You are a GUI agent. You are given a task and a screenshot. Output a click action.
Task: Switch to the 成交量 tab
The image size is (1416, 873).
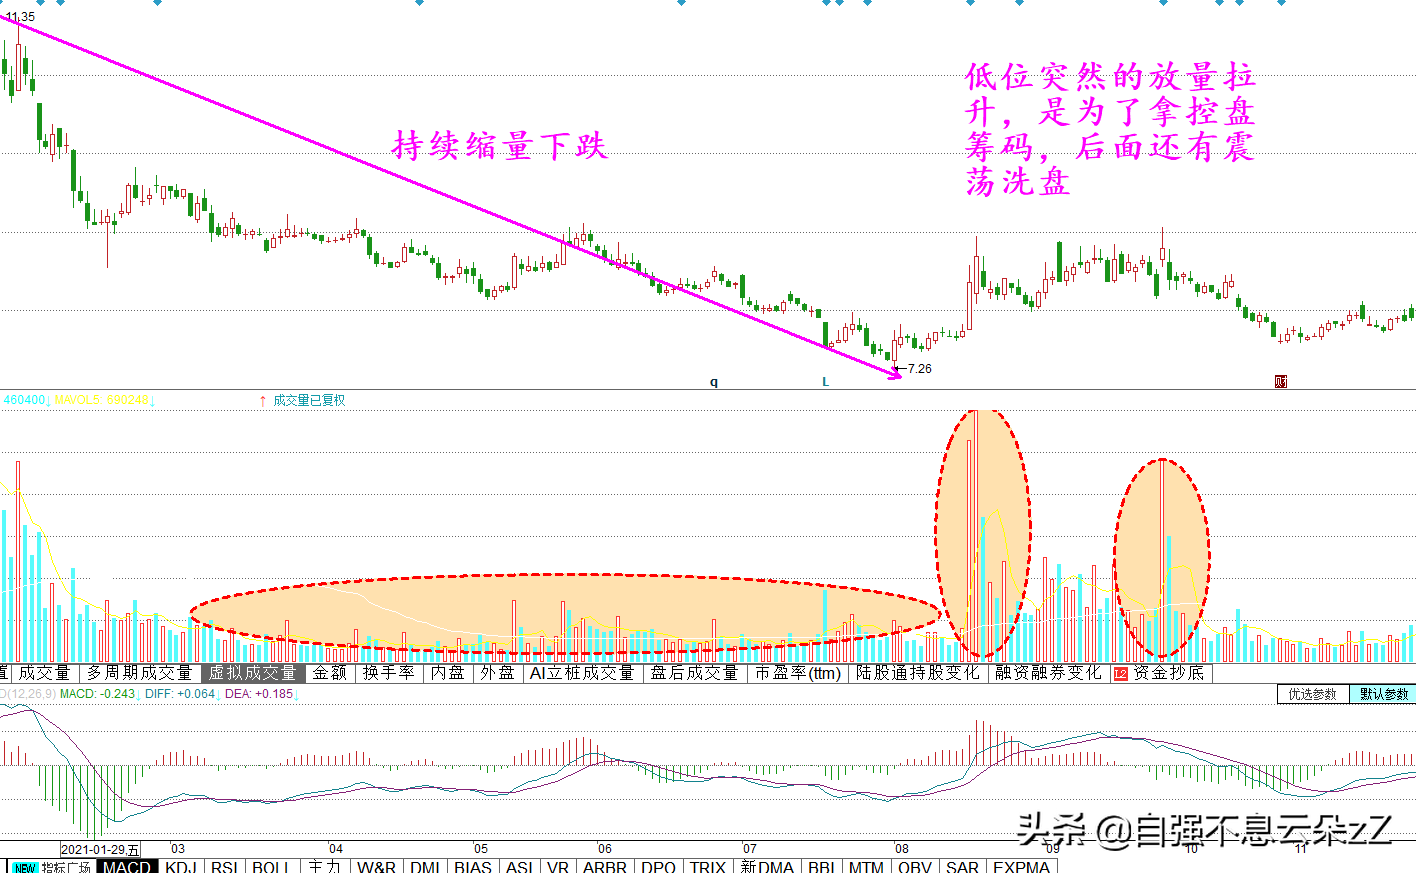(x=44, y=673)
